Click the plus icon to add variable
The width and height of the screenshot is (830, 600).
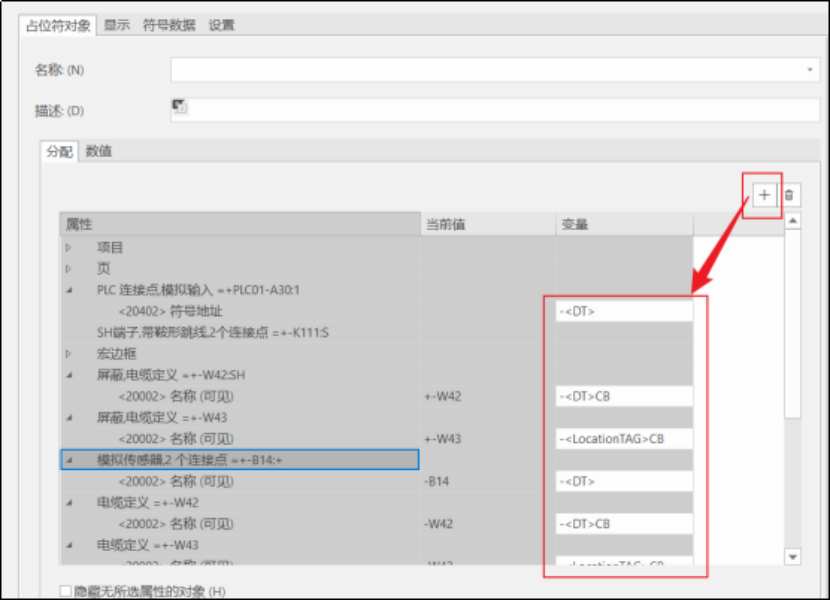764,195
